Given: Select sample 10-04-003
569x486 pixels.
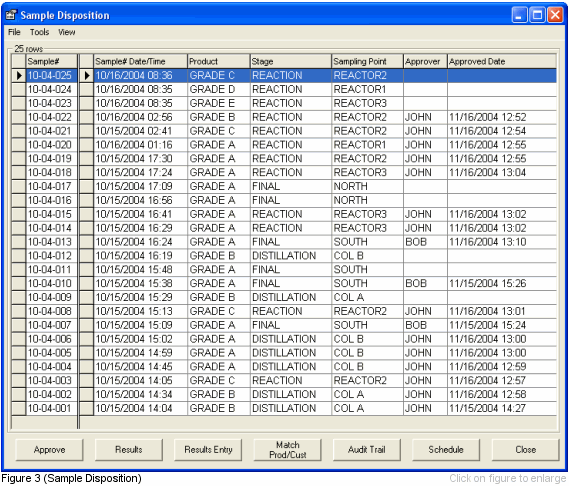Looking at the screenshot, I should (52, 380).
